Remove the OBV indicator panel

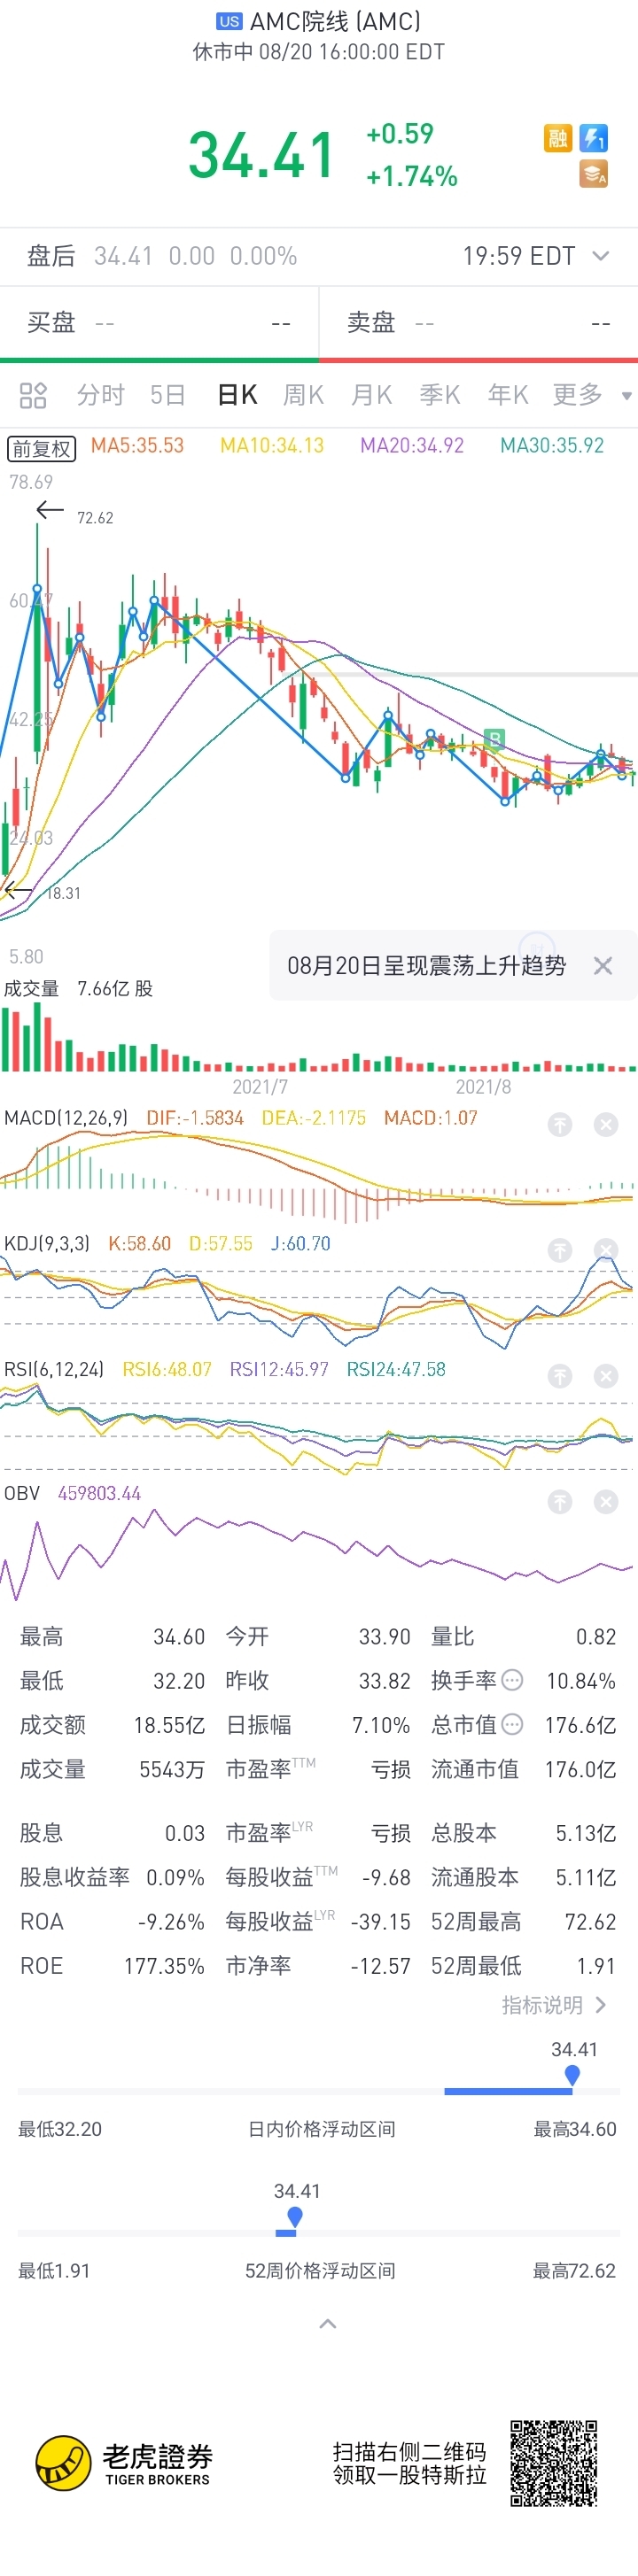(x=606, y=1501)
